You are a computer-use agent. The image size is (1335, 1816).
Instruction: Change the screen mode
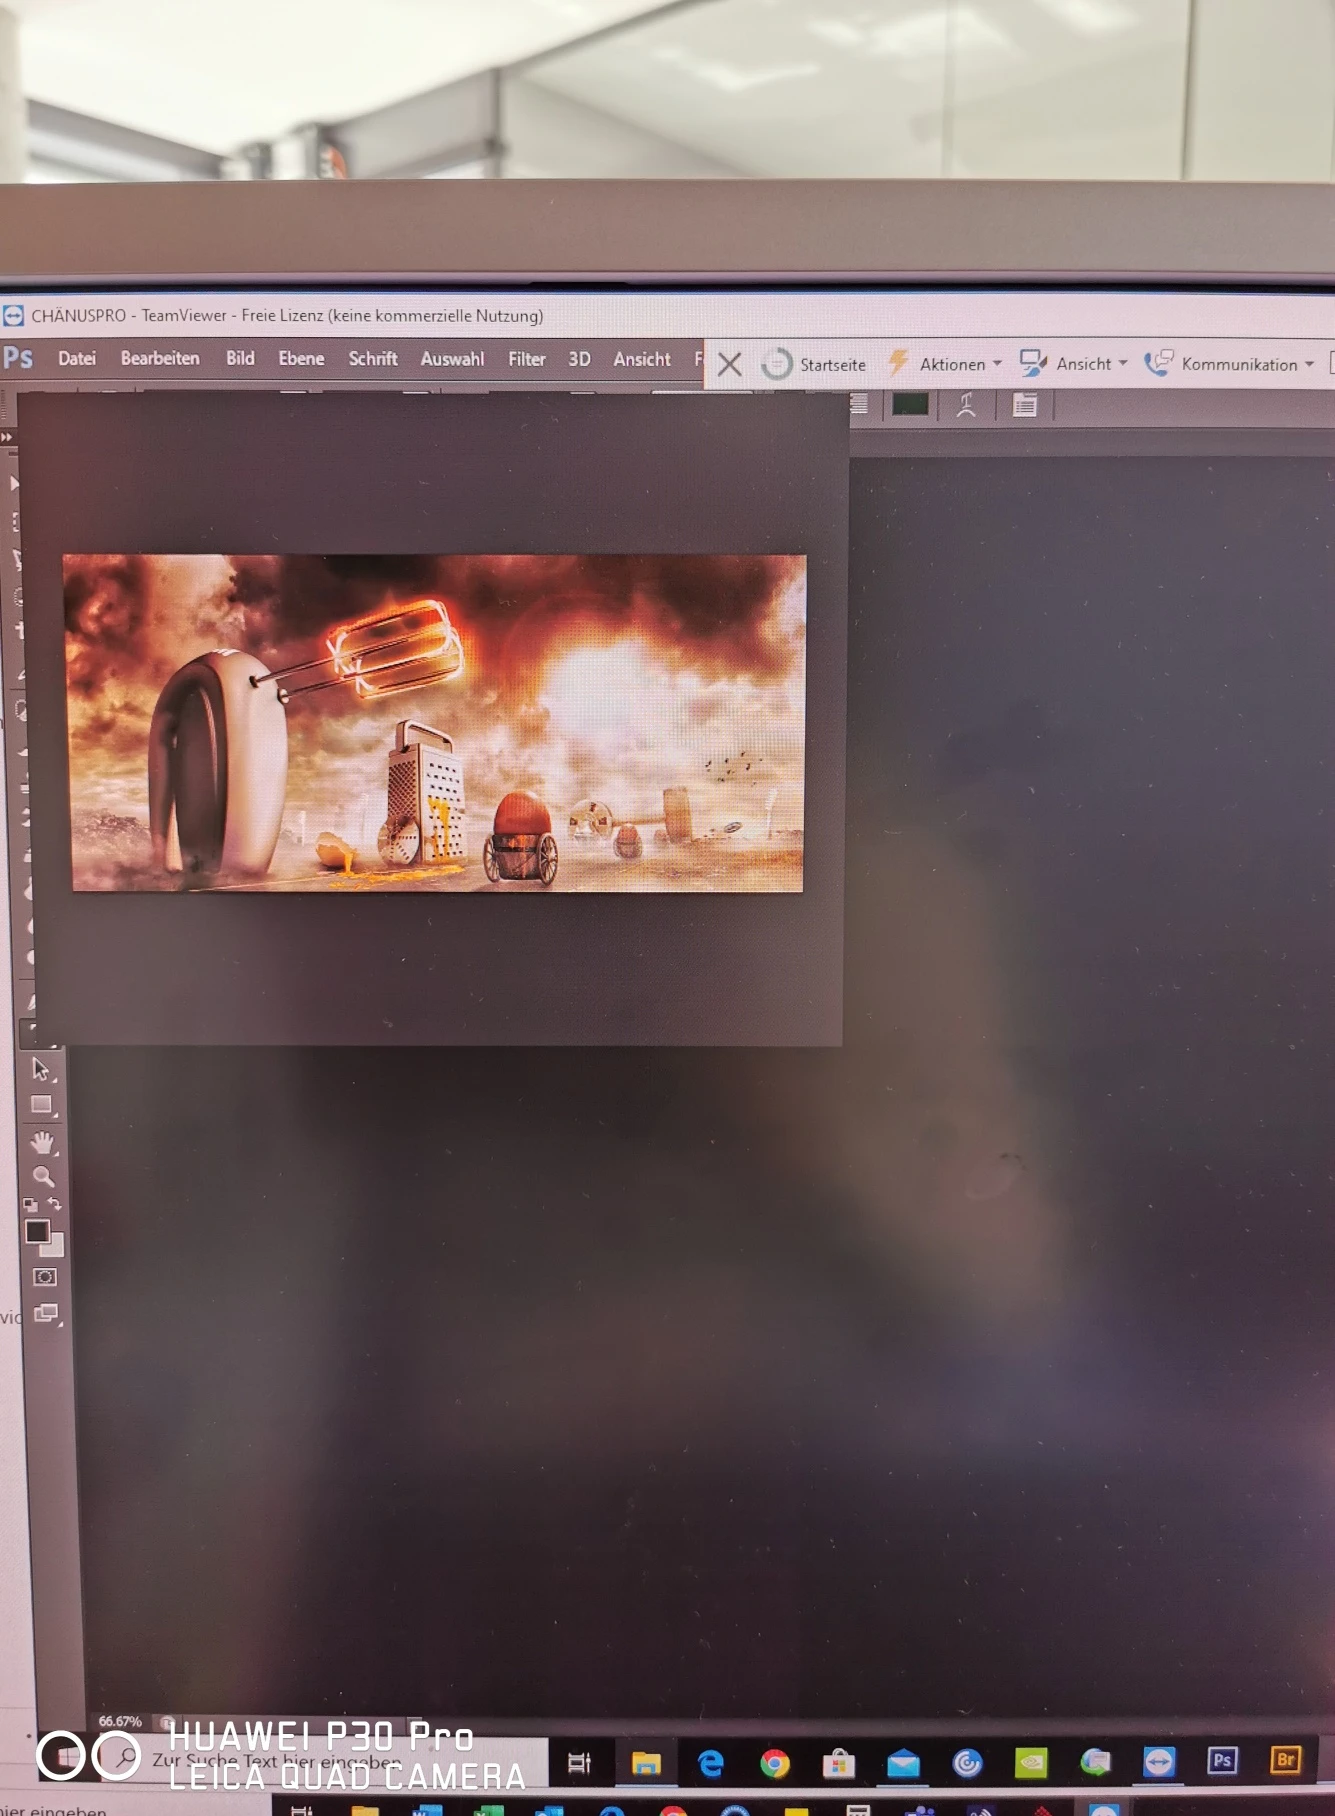point(46,1313)
